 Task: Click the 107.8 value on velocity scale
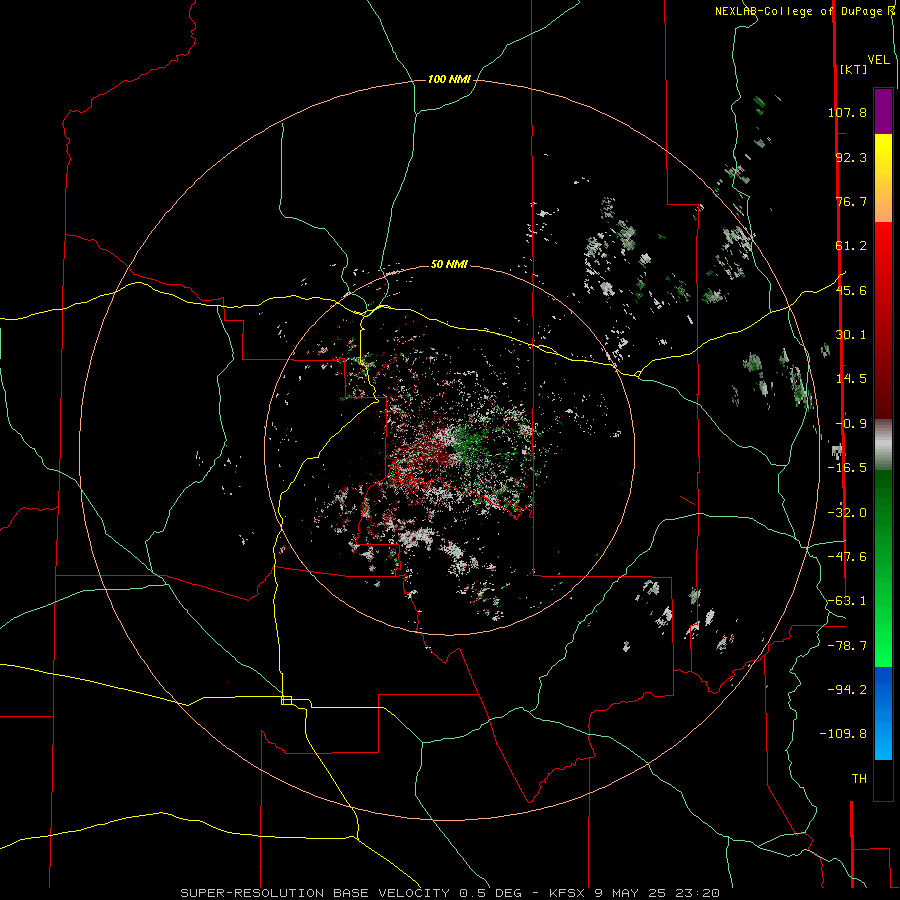[x=847, y=112]
